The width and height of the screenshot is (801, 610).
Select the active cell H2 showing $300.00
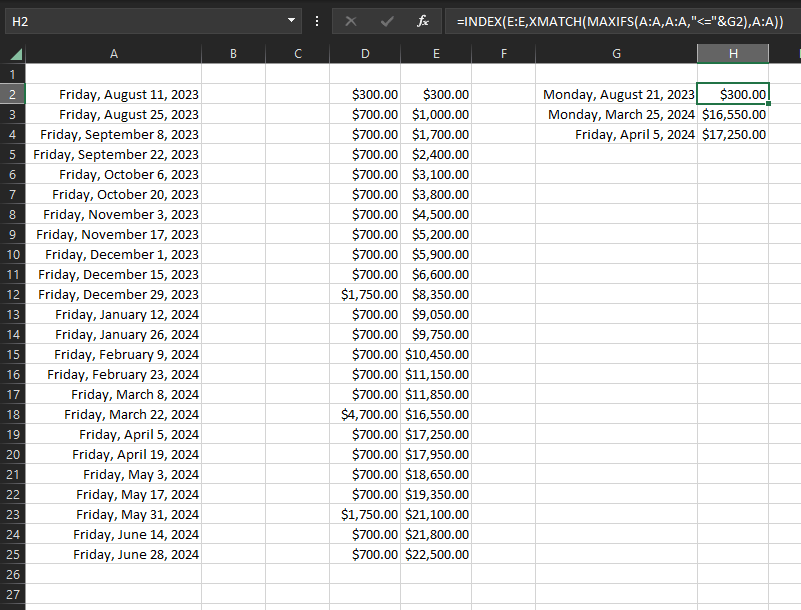tap(733, 95)
